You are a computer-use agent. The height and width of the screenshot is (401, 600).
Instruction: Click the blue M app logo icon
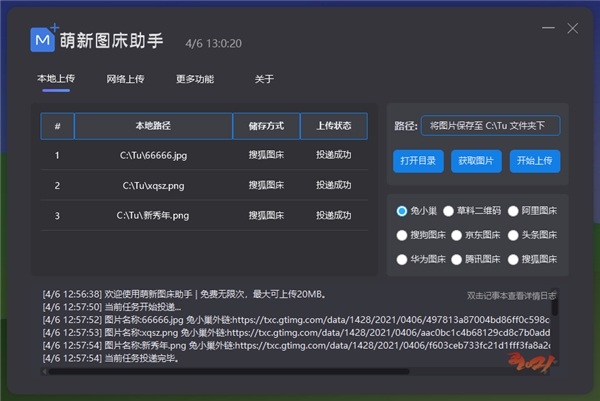click(44, 38)
